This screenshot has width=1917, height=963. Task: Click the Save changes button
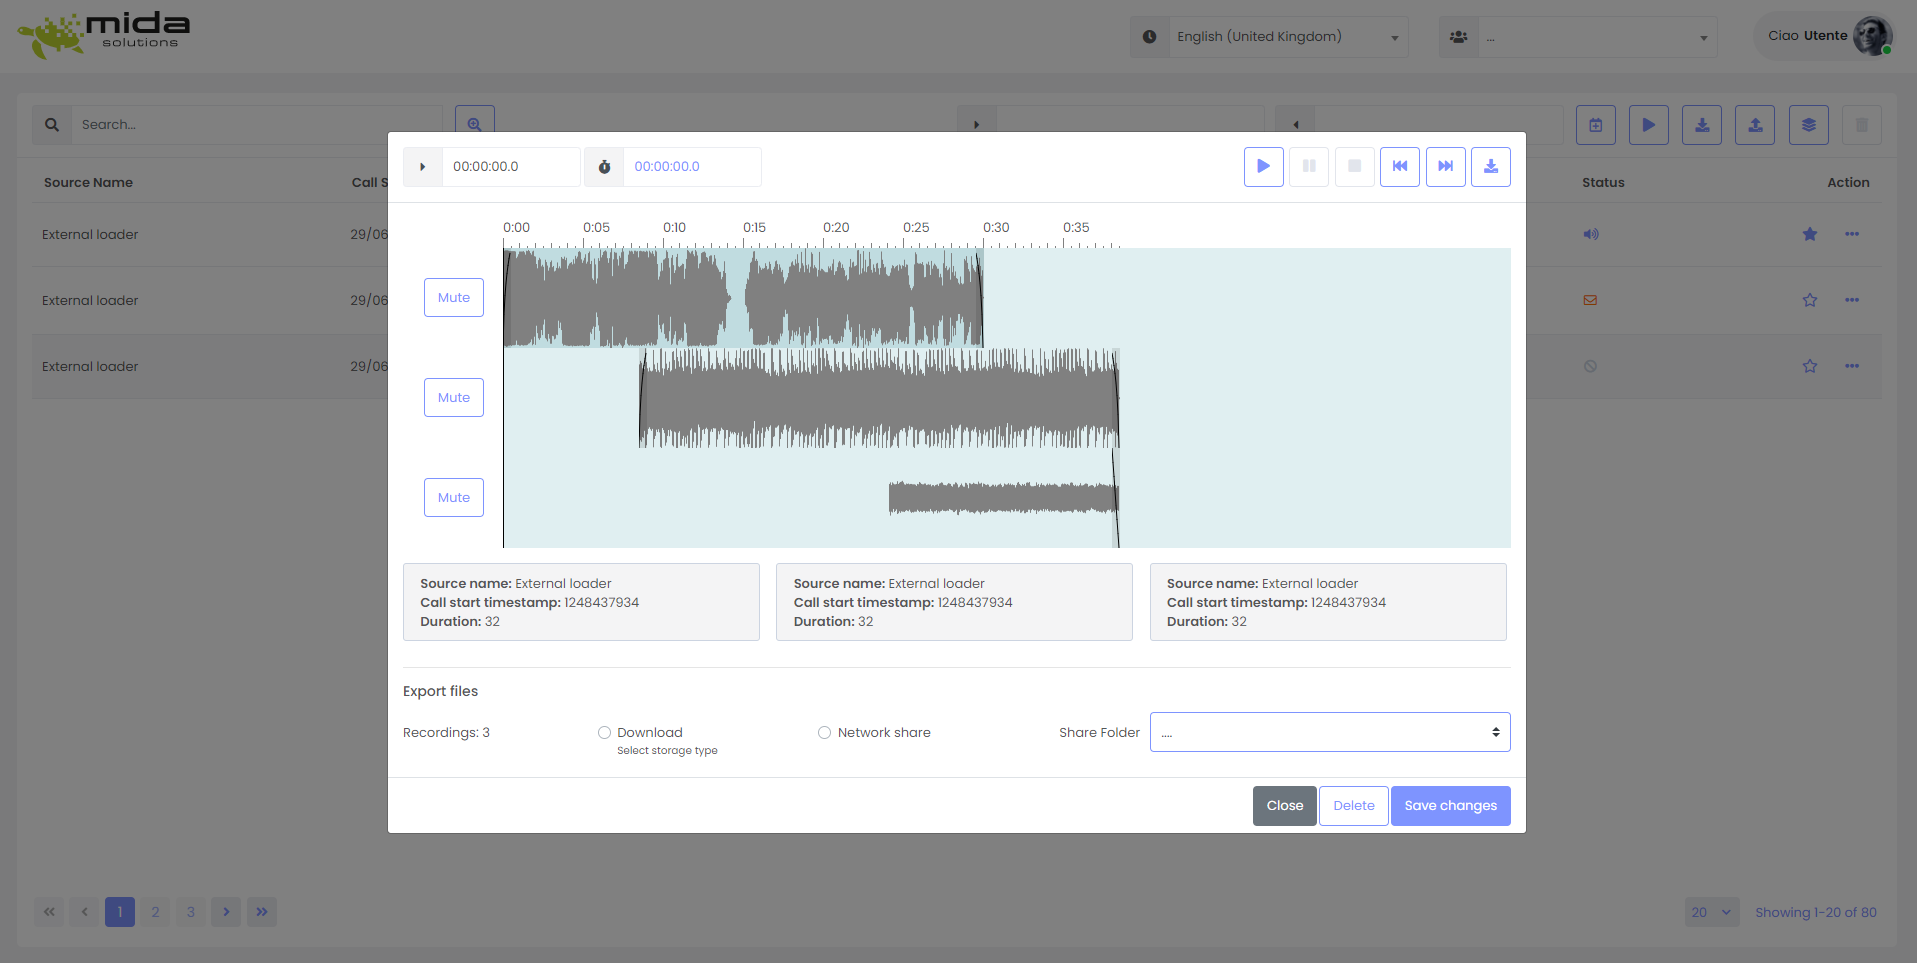[x=1450, y=805]
